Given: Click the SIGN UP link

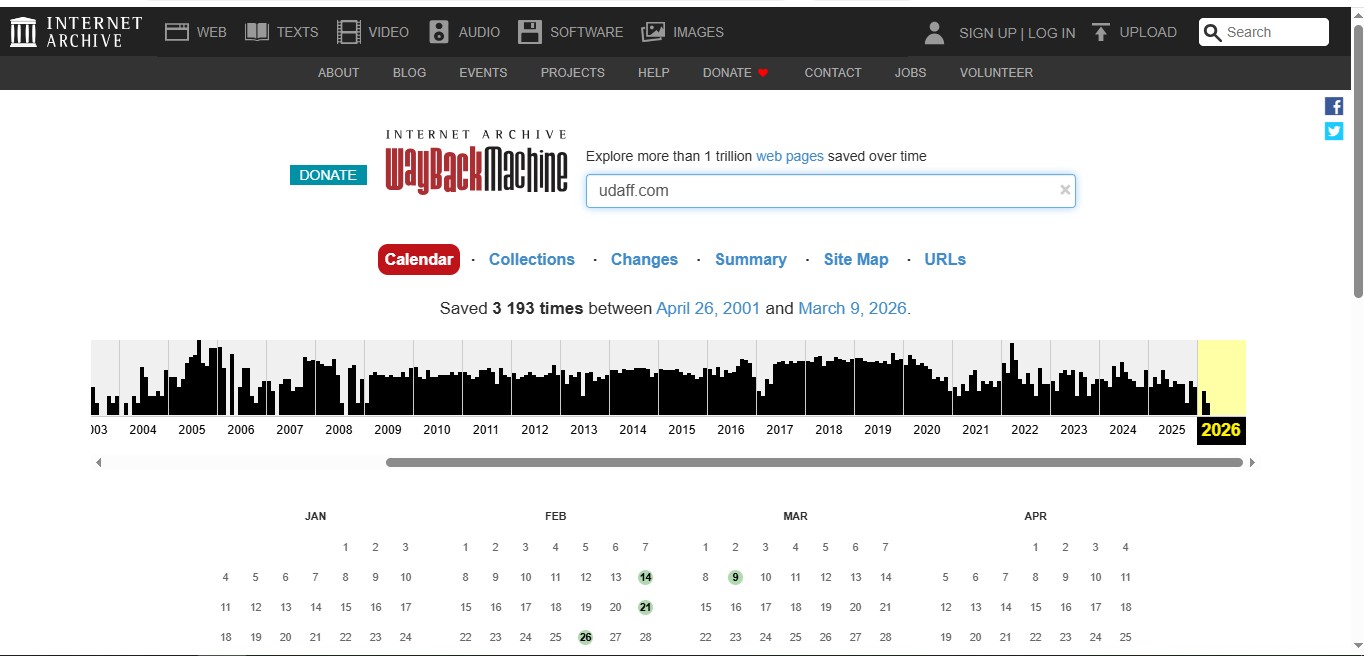Looking at the screenshot, I should (987, 33).
